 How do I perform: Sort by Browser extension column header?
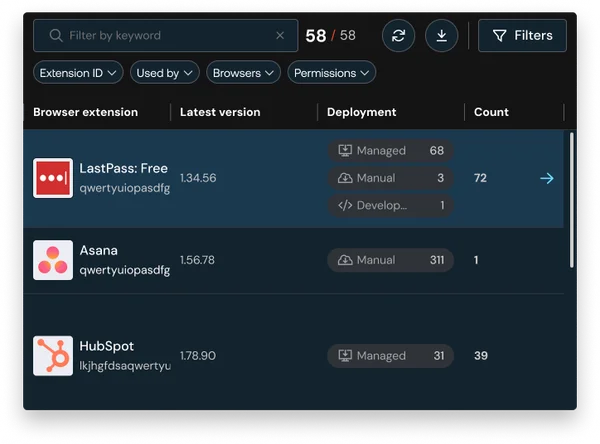tap(85, 112)
